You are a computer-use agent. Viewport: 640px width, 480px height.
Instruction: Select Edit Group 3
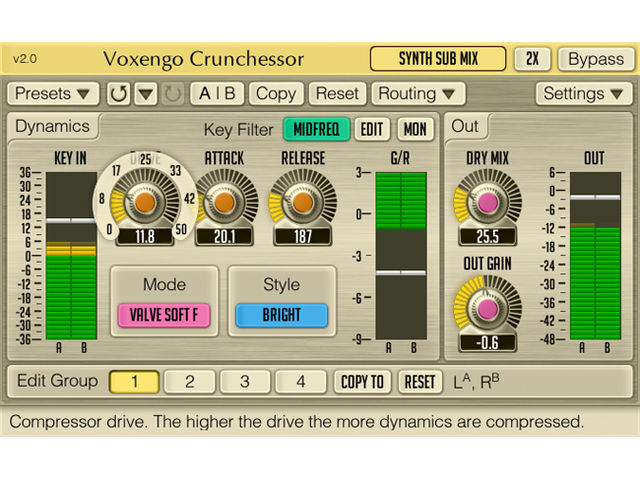(x=245, y=382)
